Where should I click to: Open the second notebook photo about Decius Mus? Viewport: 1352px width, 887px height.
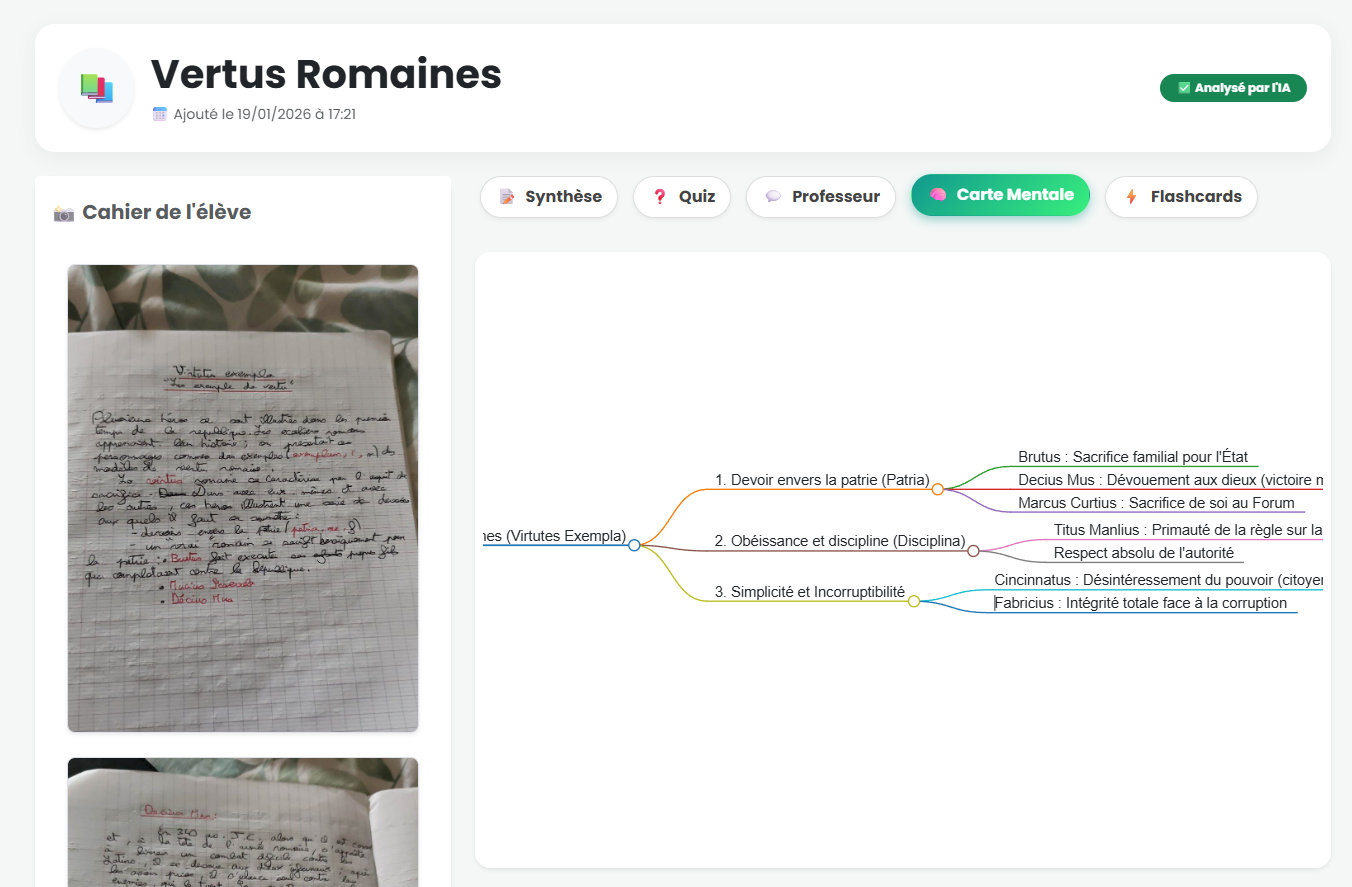pos(243,821)
